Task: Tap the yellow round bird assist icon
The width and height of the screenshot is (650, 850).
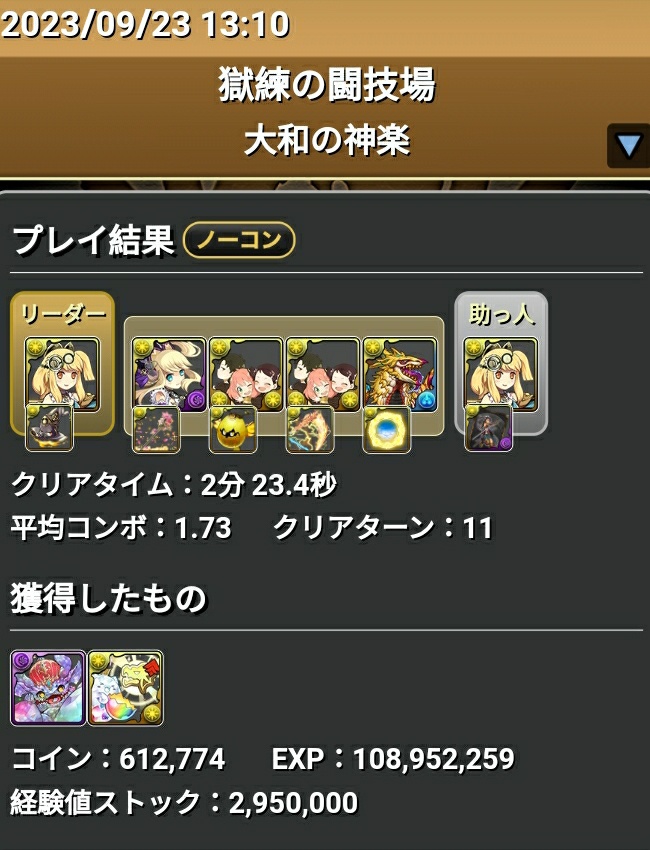Action: 233,429
